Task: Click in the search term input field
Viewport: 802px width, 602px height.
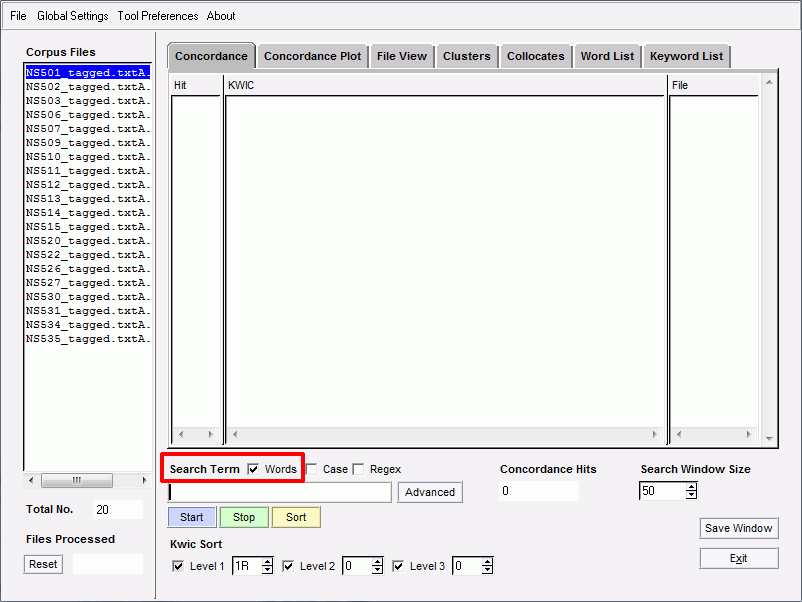Action: coord(280,492)
